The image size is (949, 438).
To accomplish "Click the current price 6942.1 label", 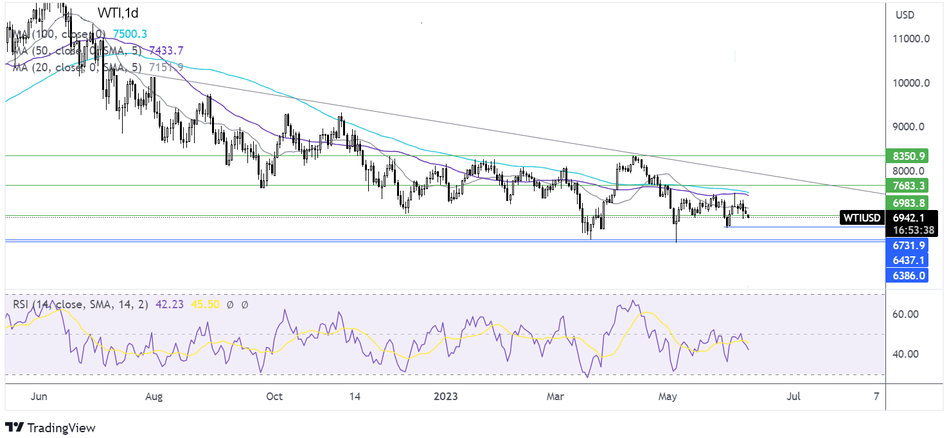I will coord(912,216).
